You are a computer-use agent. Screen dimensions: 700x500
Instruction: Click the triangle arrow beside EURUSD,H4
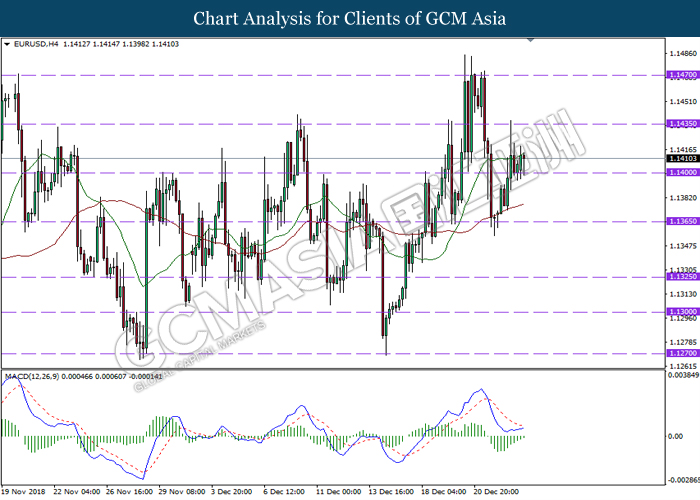tap(8, 45)
